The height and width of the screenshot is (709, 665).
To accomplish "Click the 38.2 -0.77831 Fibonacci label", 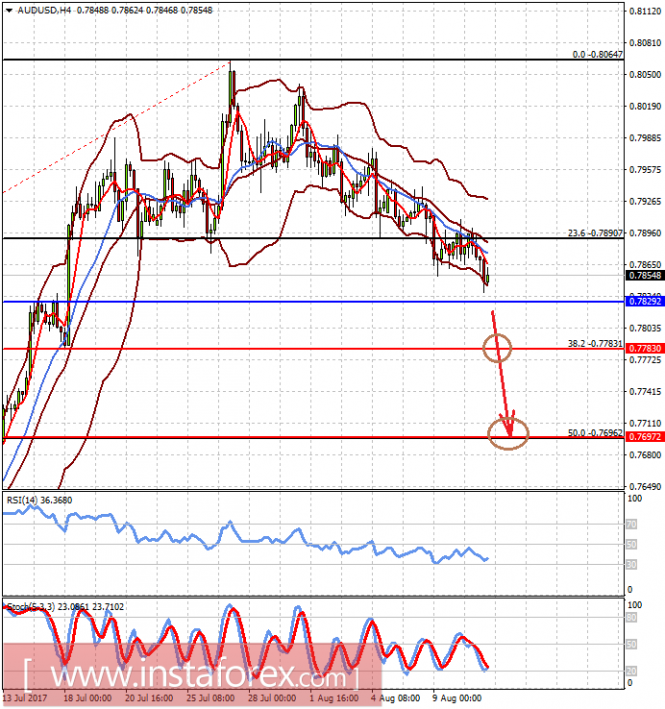I will [x=595, y=344].
